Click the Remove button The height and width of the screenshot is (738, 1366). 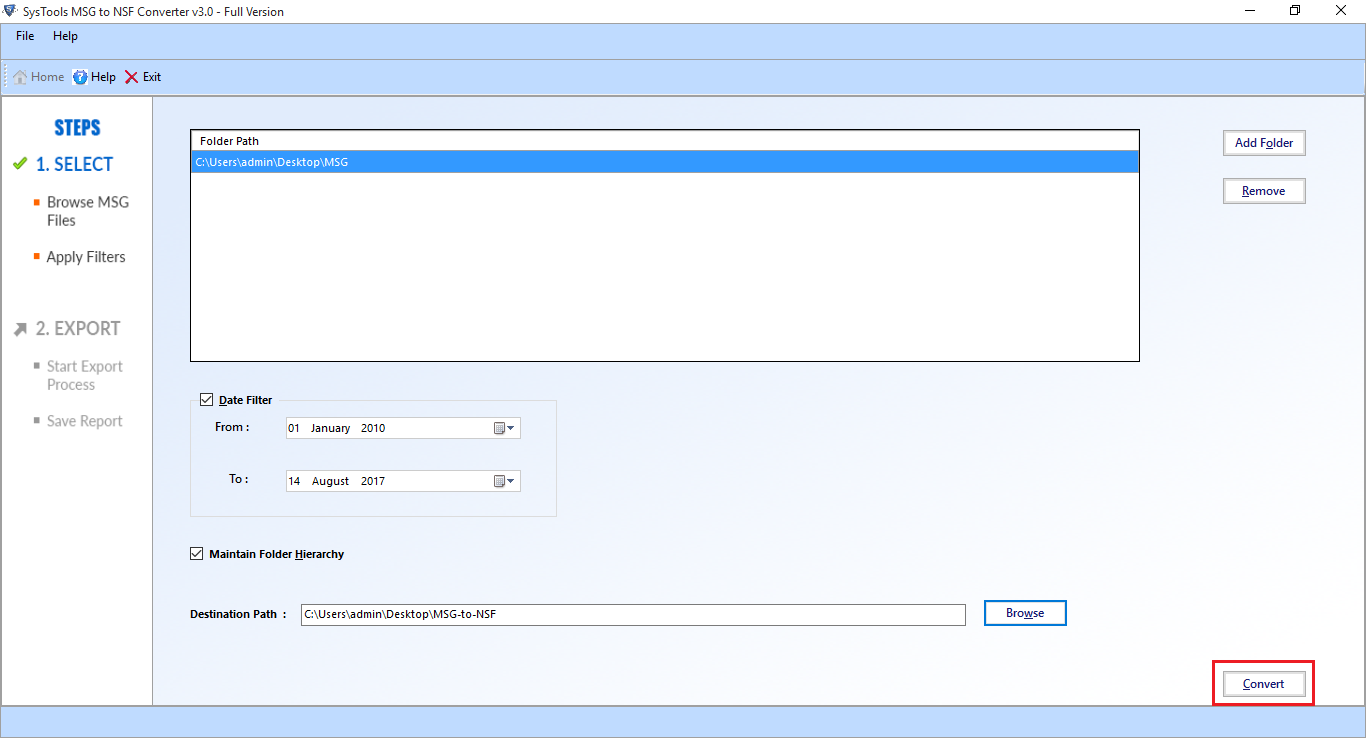pos(1264,191)
